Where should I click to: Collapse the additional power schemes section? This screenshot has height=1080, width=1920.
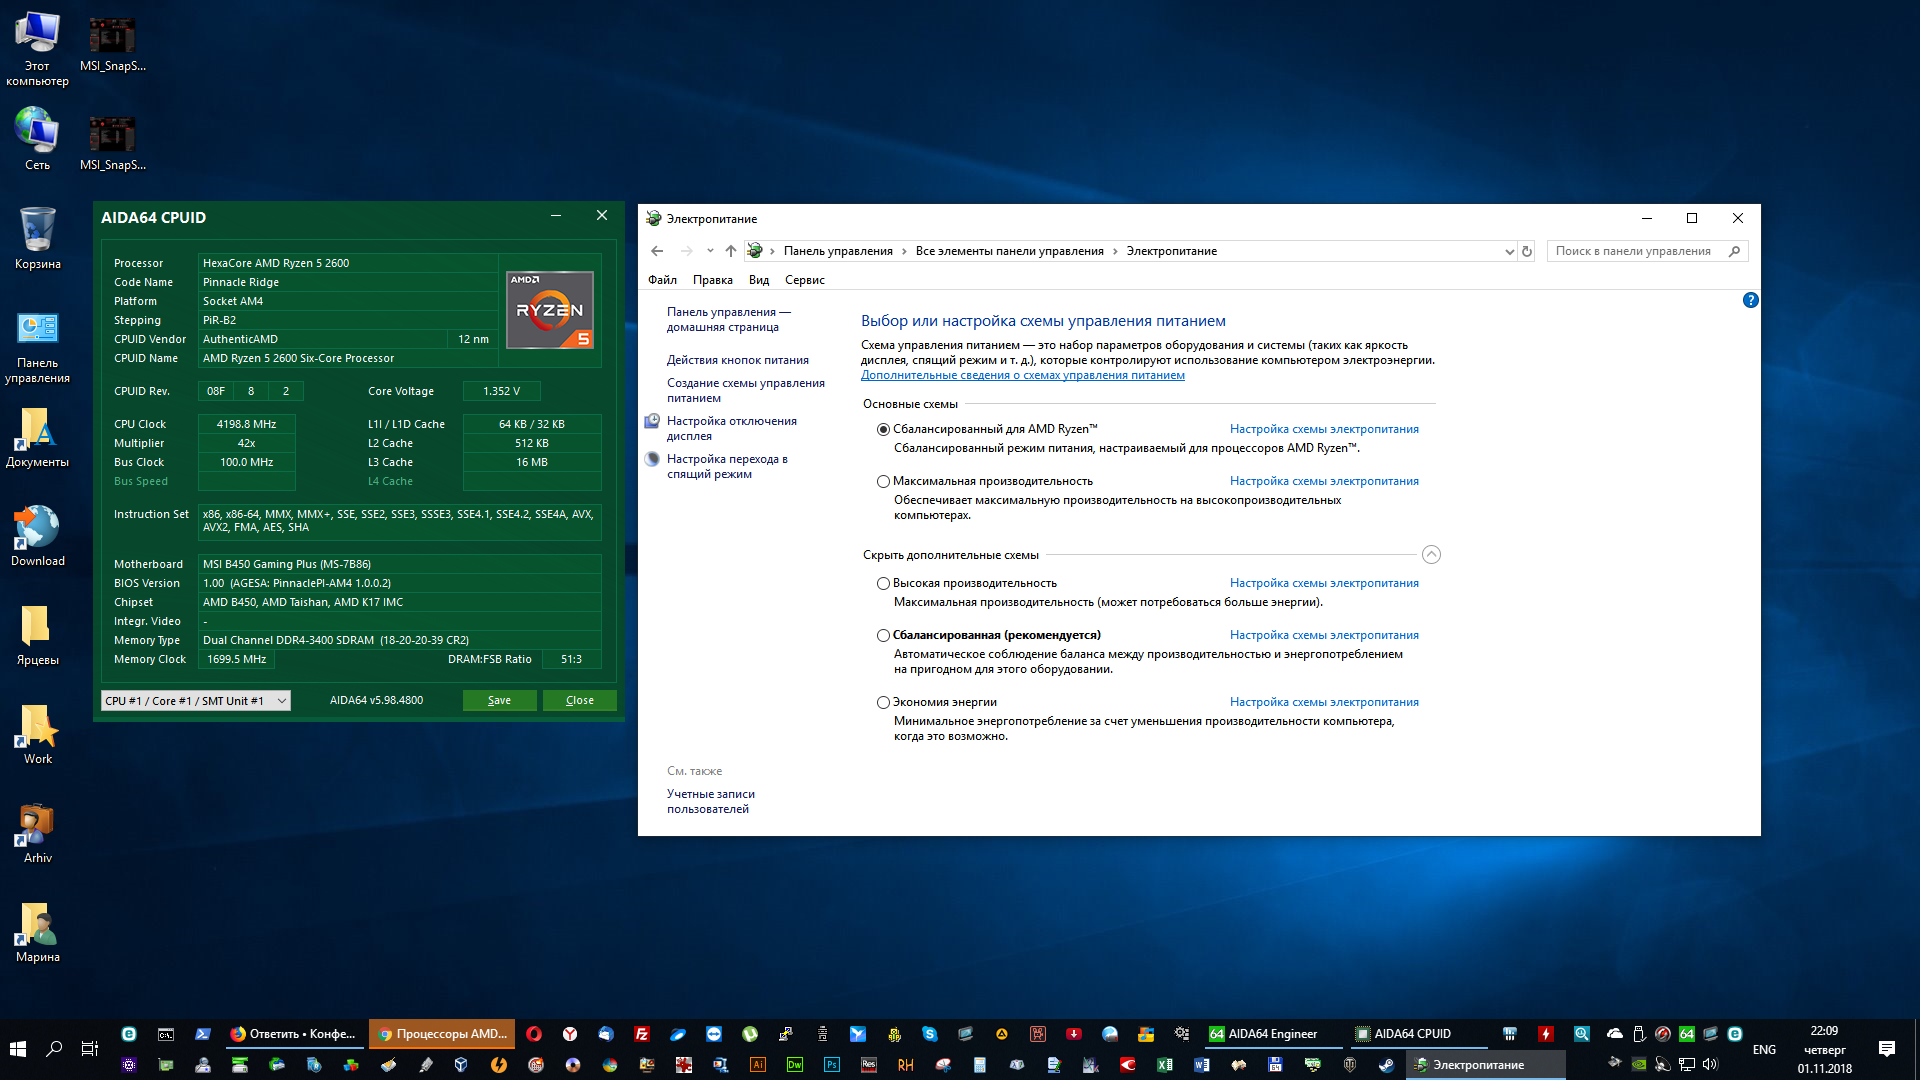coord(1431,555)
